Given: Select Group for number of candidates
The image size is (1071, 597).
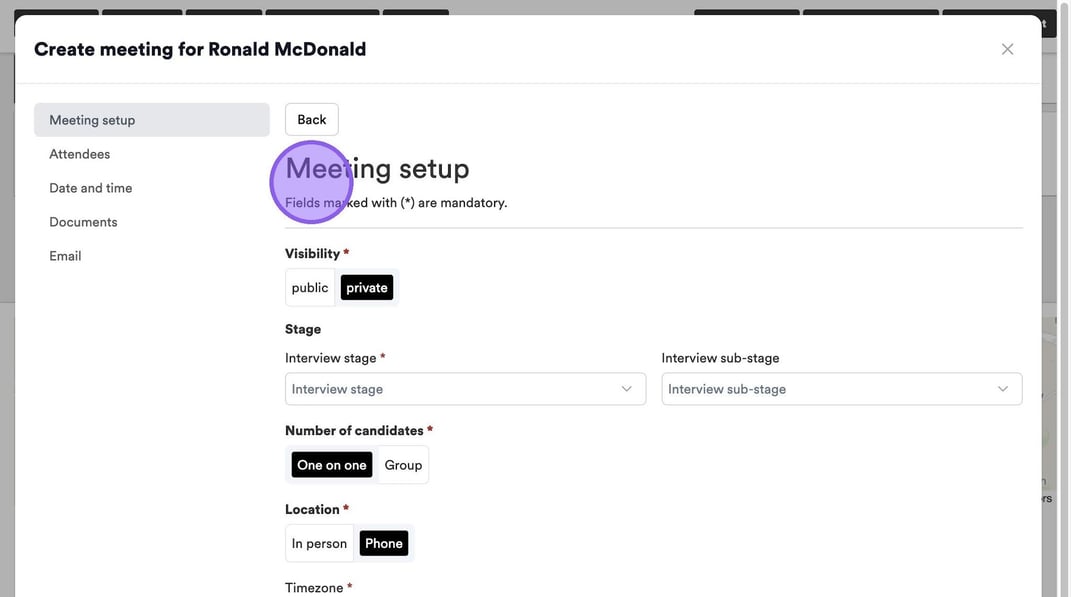Looking at the screenshot, I should click(403, 465).
